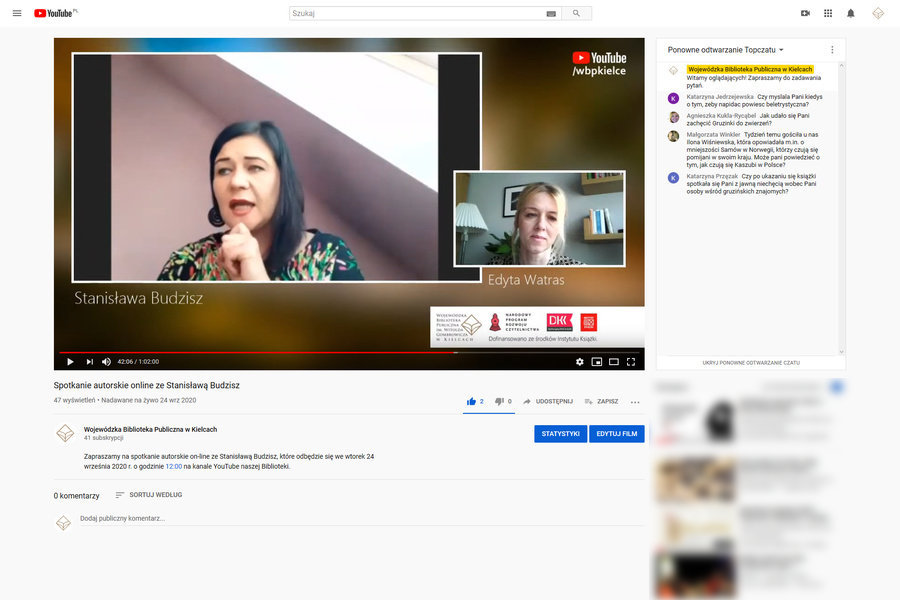Viewport: 900px width, 600px height.
Task: Click the create video camera icon
Action: pyautogui.click(x=805, y=13)
